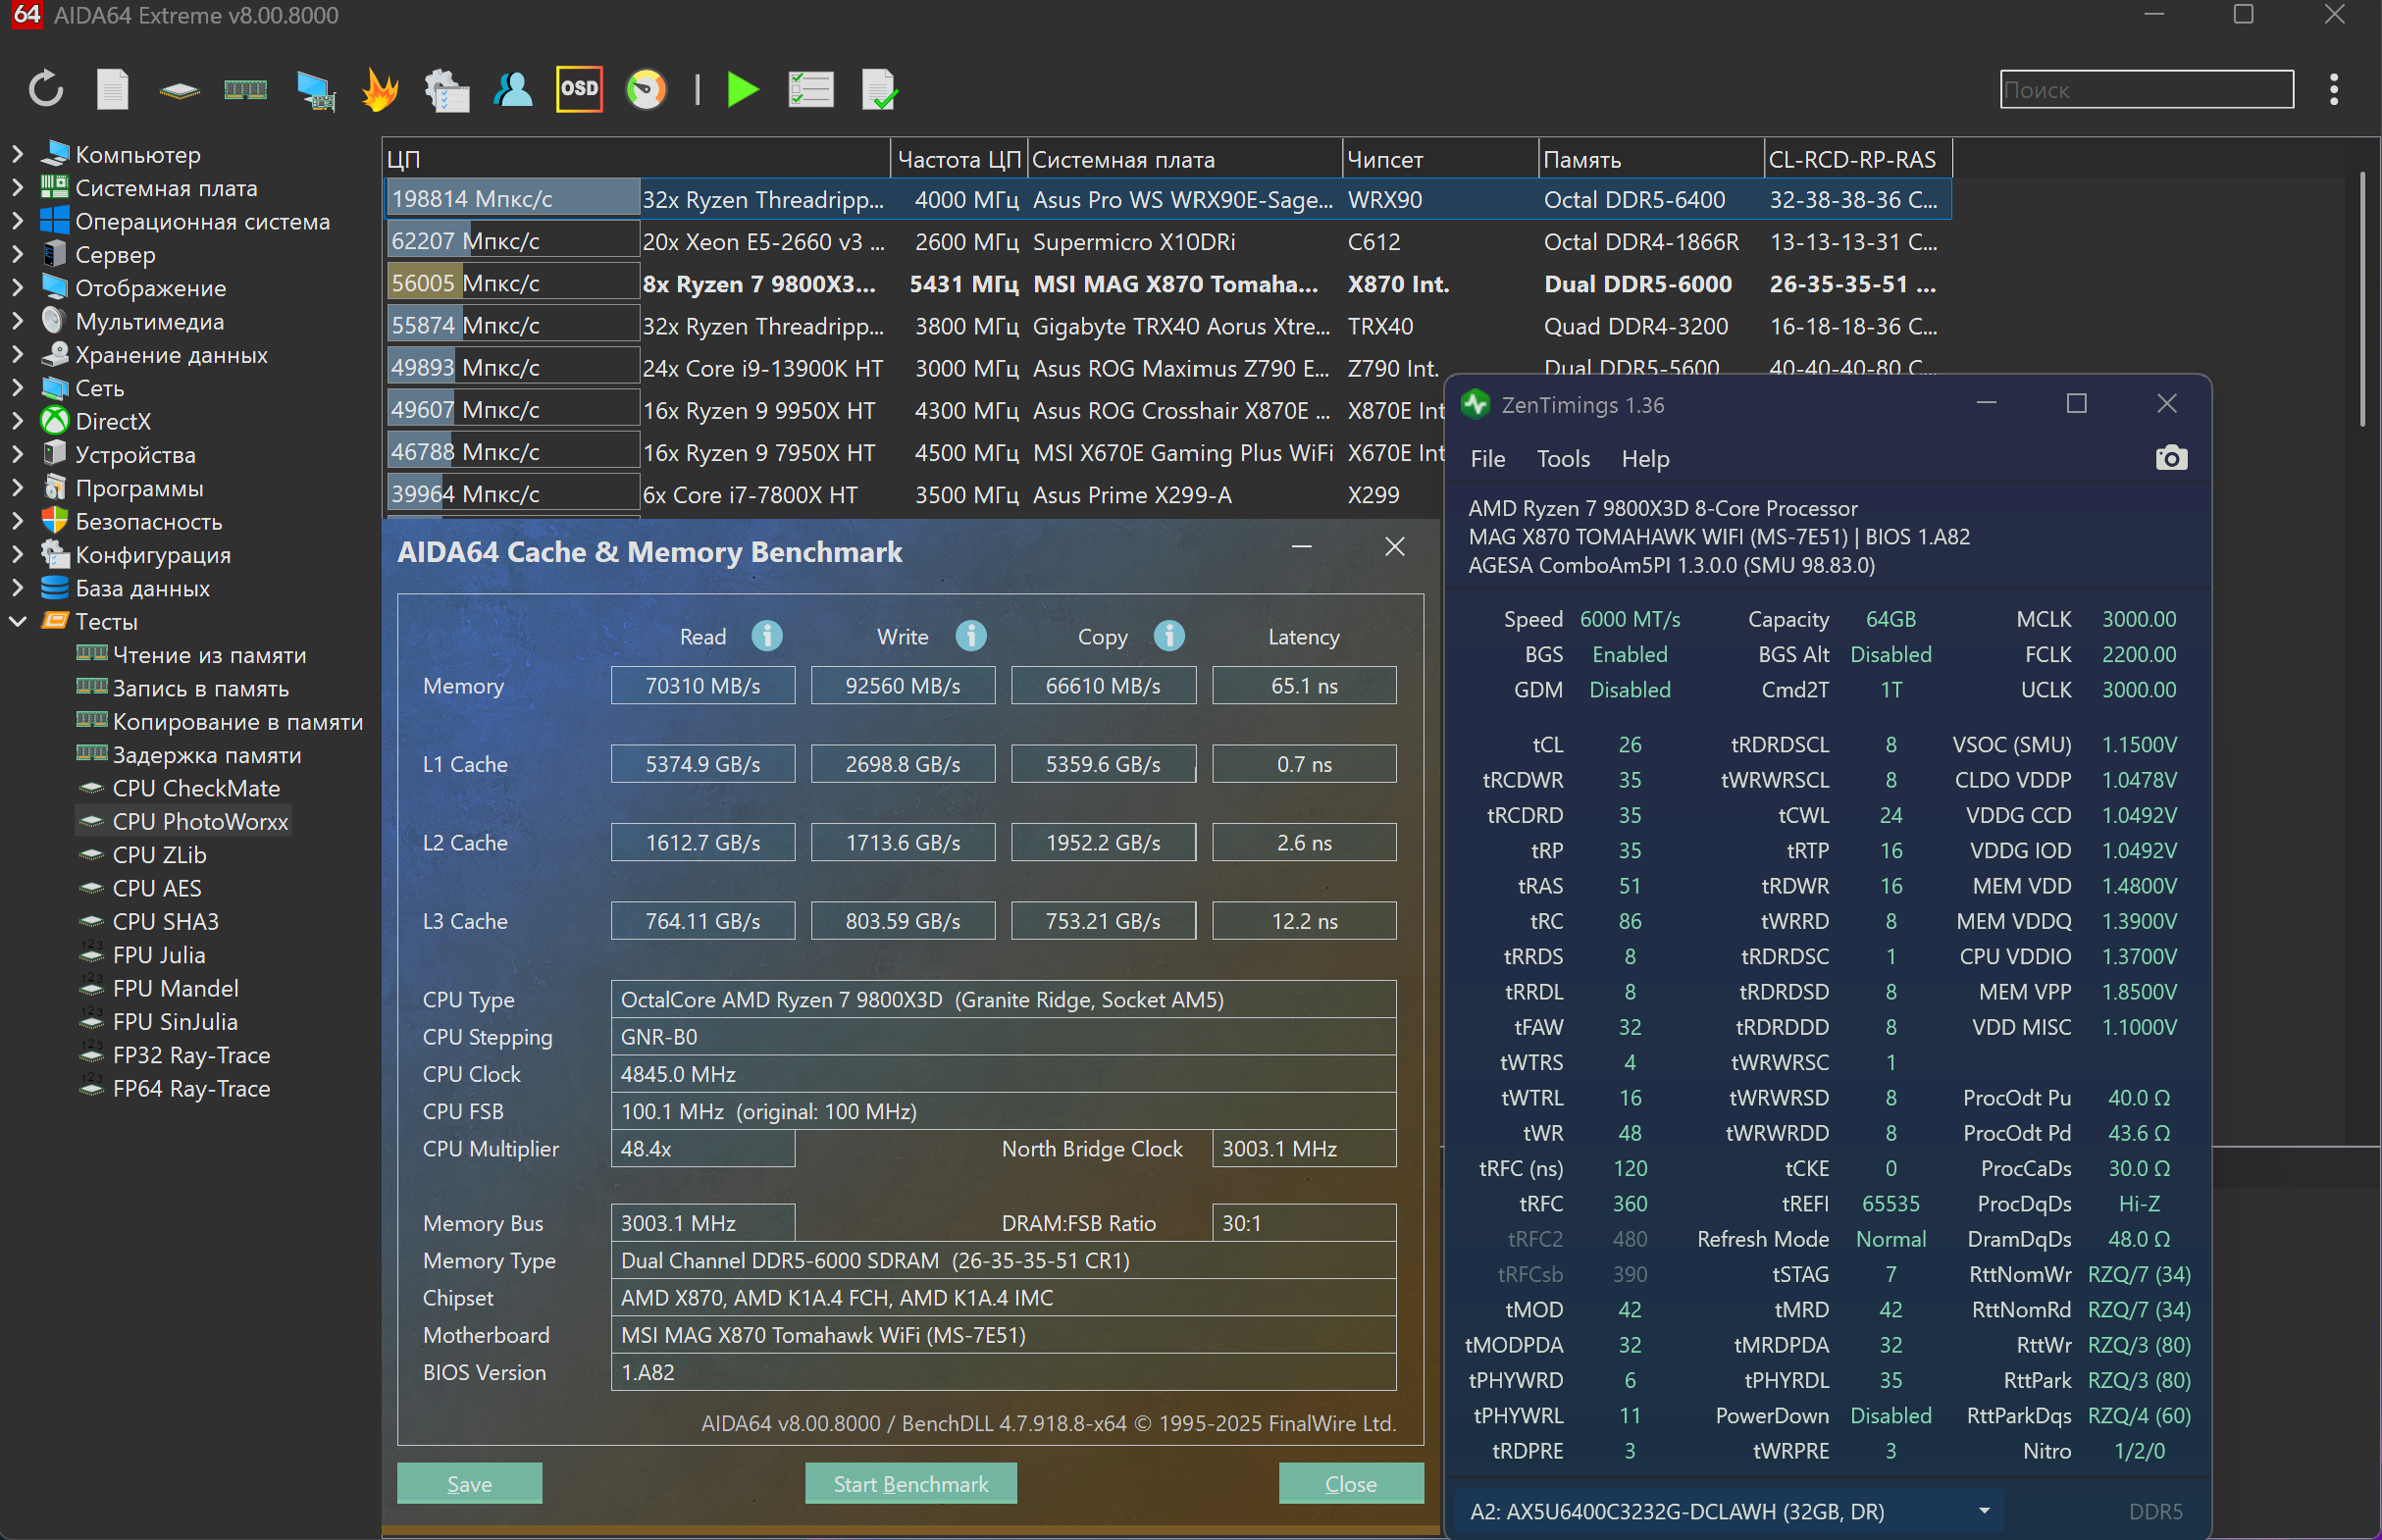Viewport: 2382px width, 1540px height.
Task: Open the memory RAM stick toolbar icon
Action: (245, 90)
